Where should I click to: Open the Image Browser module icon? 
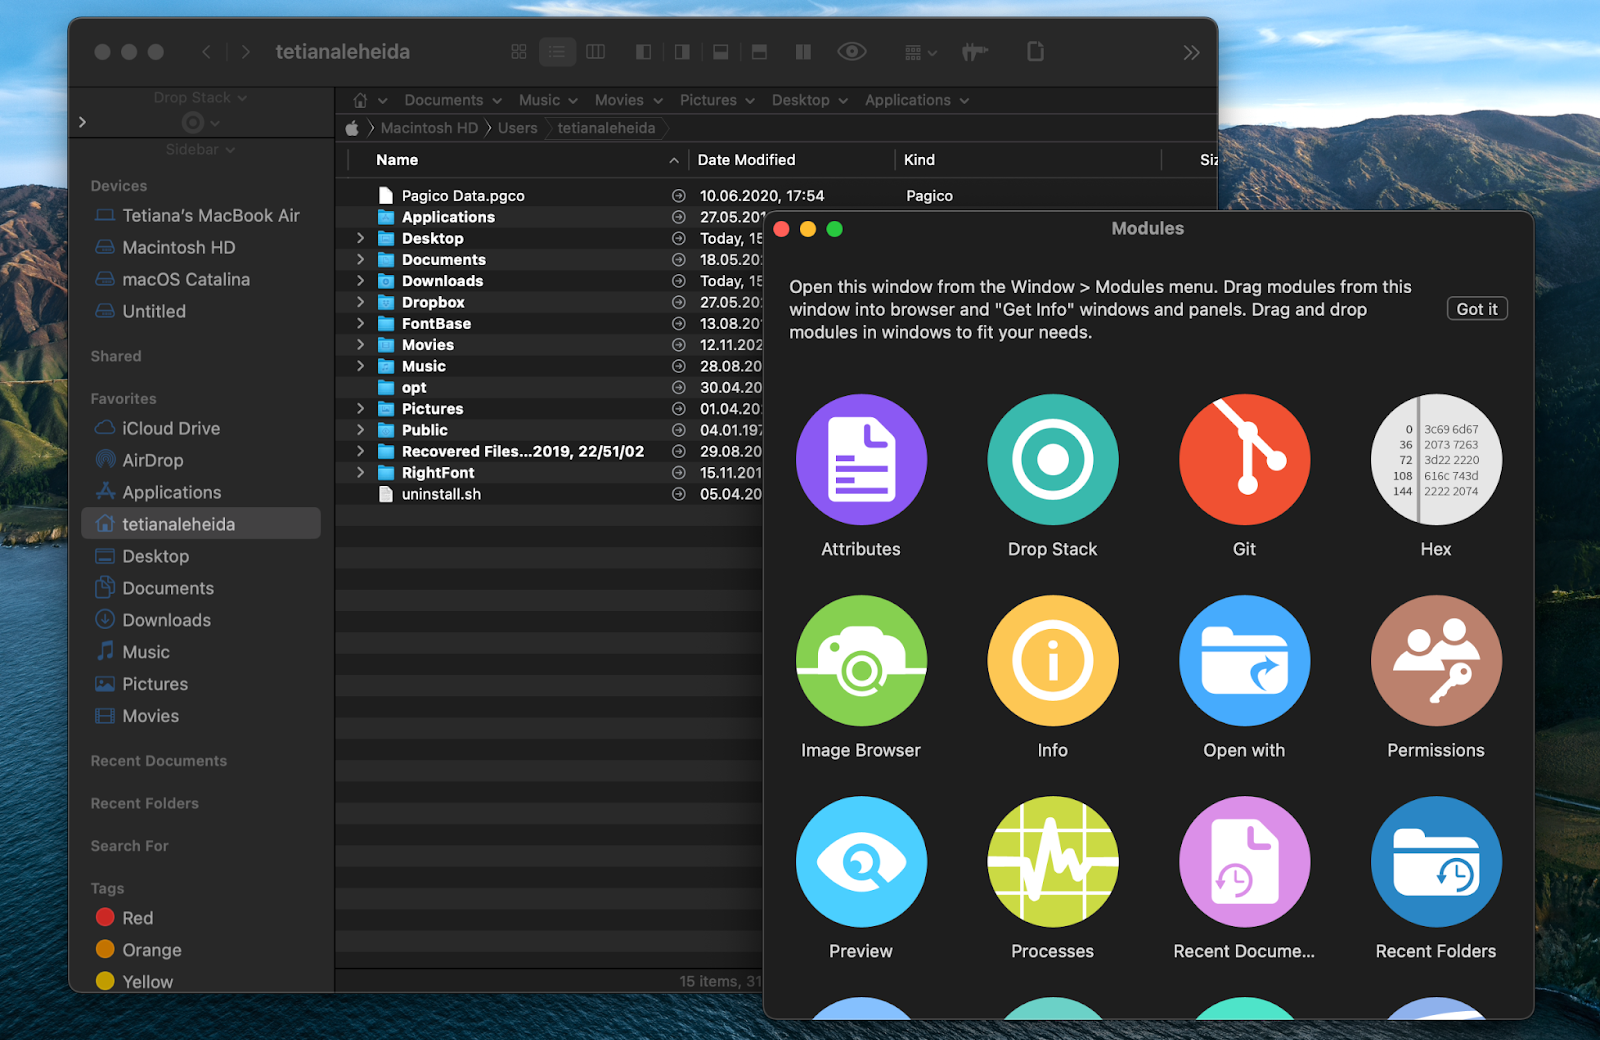[x=861, y=661]
